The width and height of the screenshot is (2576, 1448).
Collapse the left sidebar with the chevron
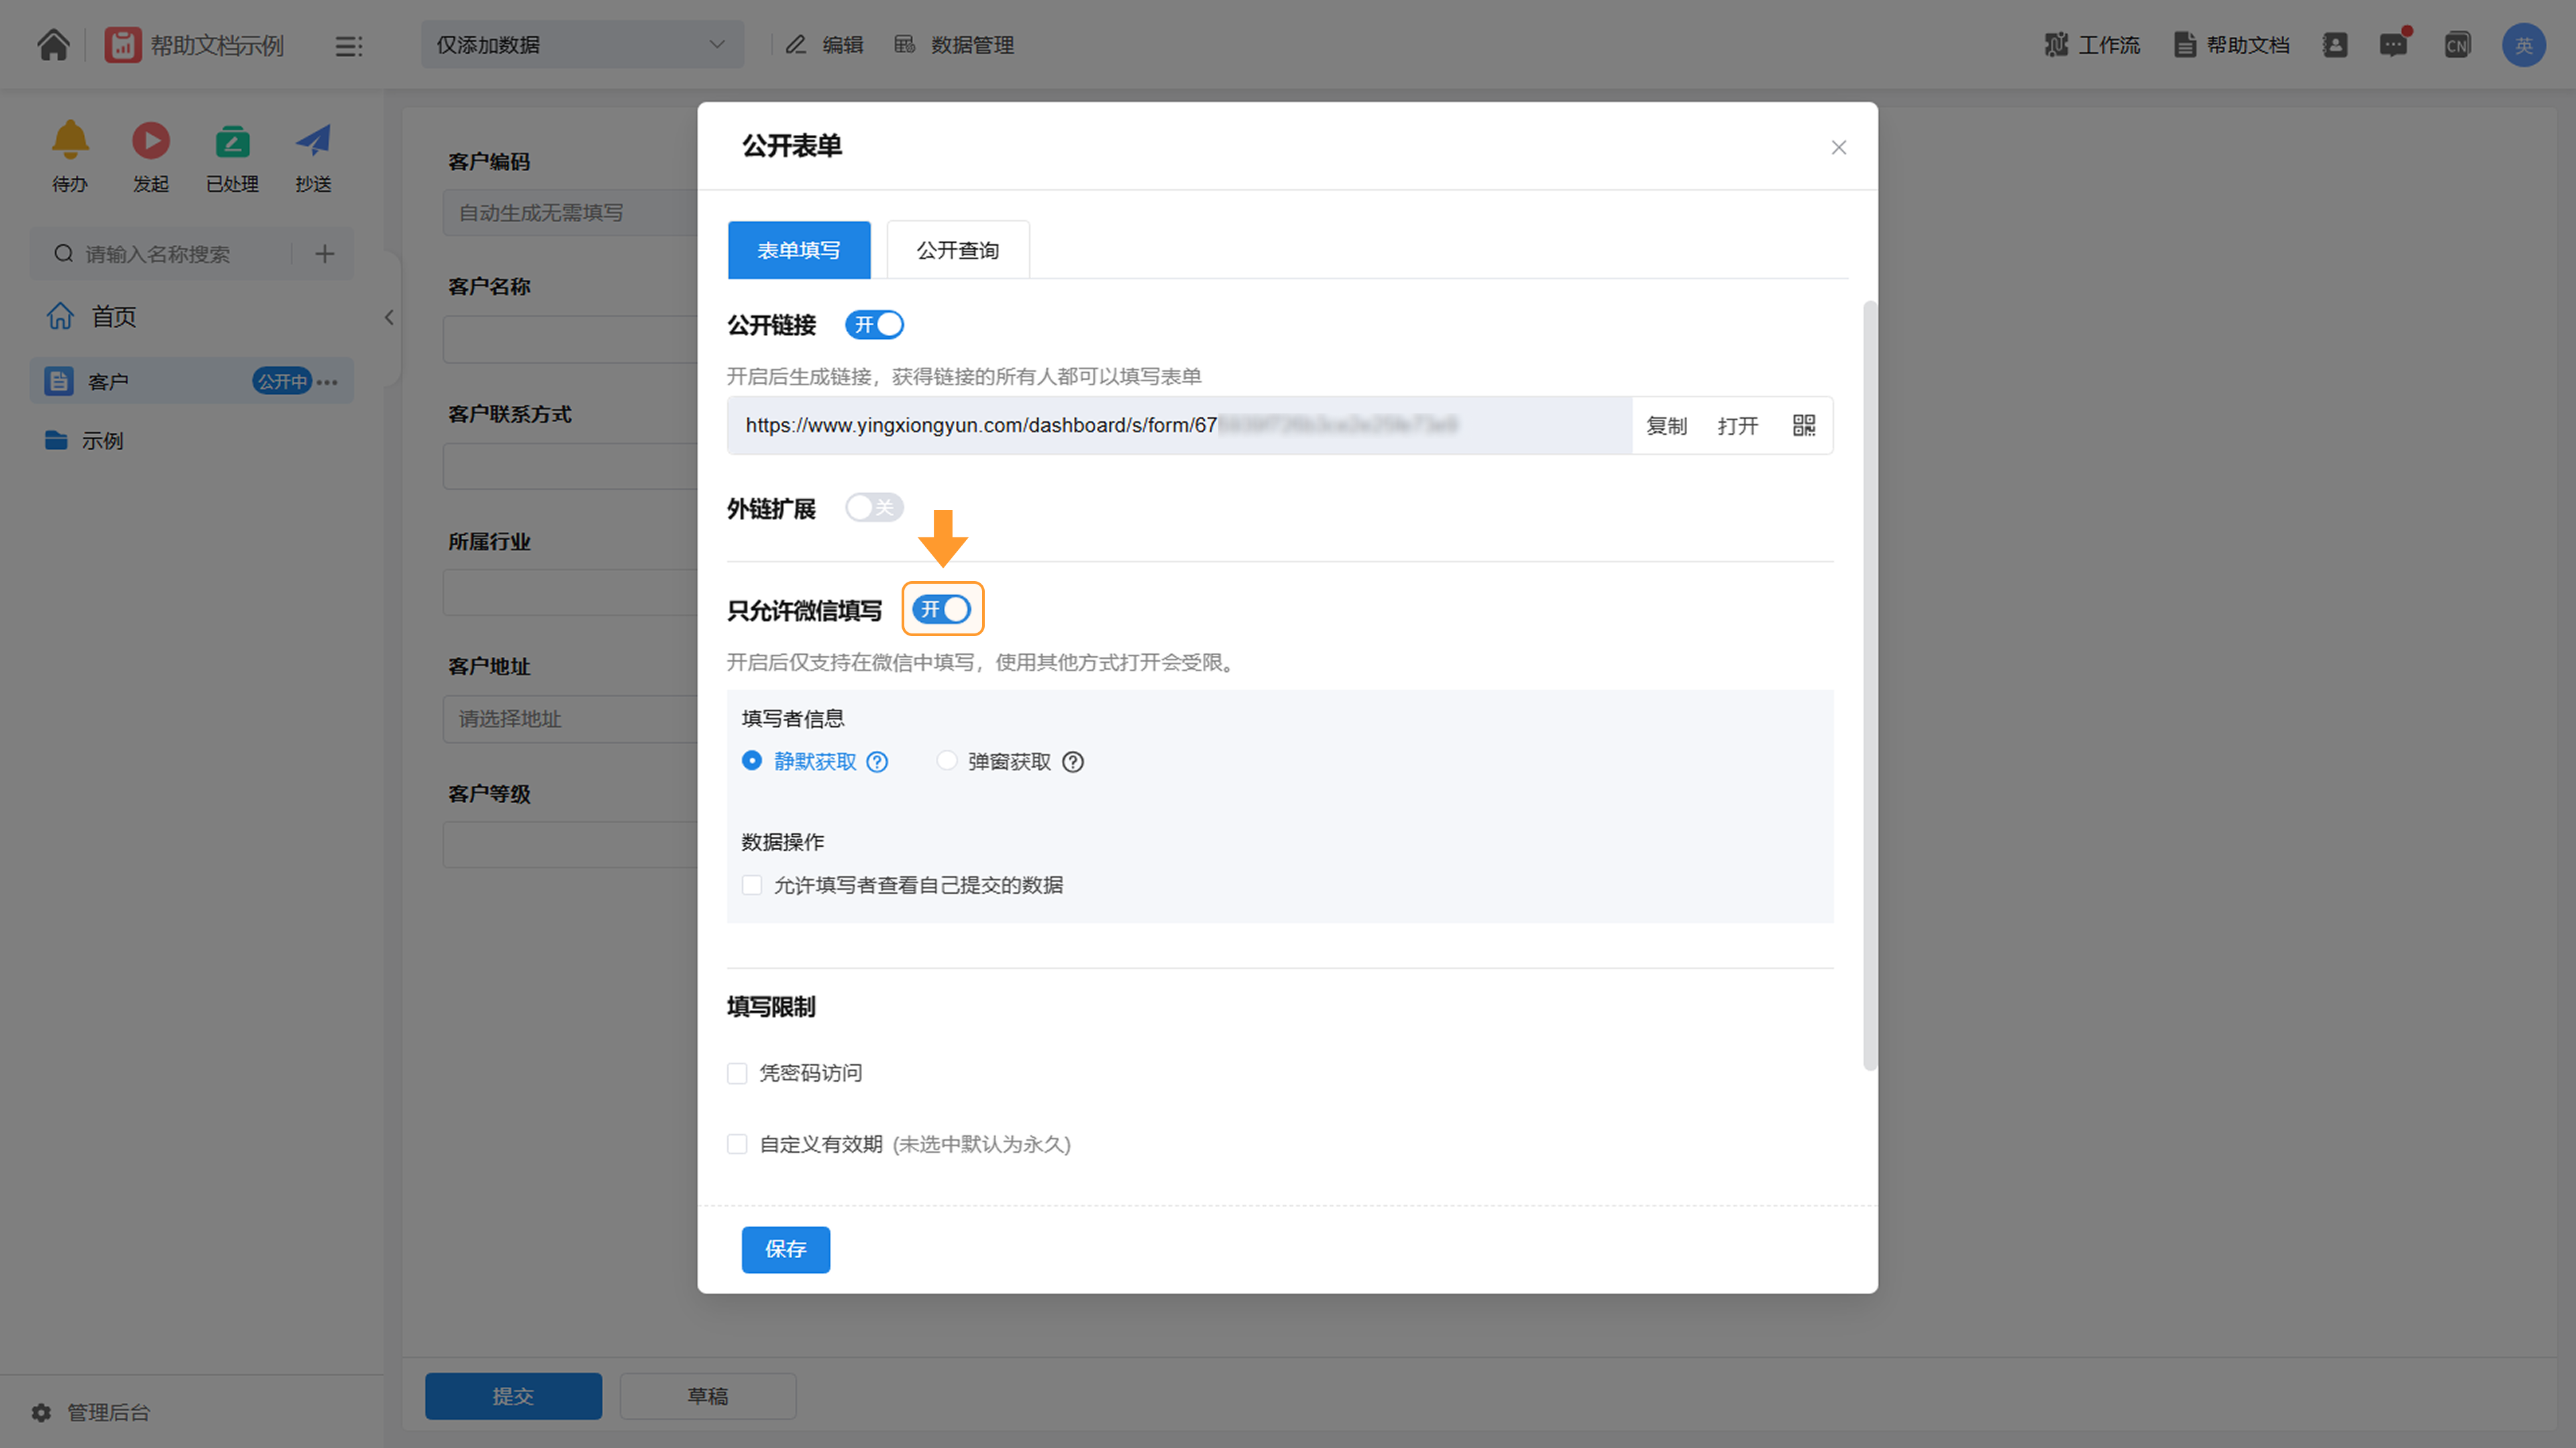[389, 318]
